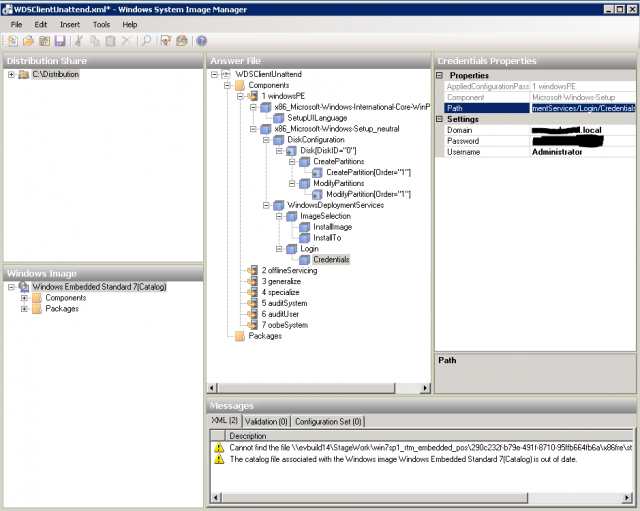
Task: Expand the C:\Distribution folder node
Action: tap(11, 75)
